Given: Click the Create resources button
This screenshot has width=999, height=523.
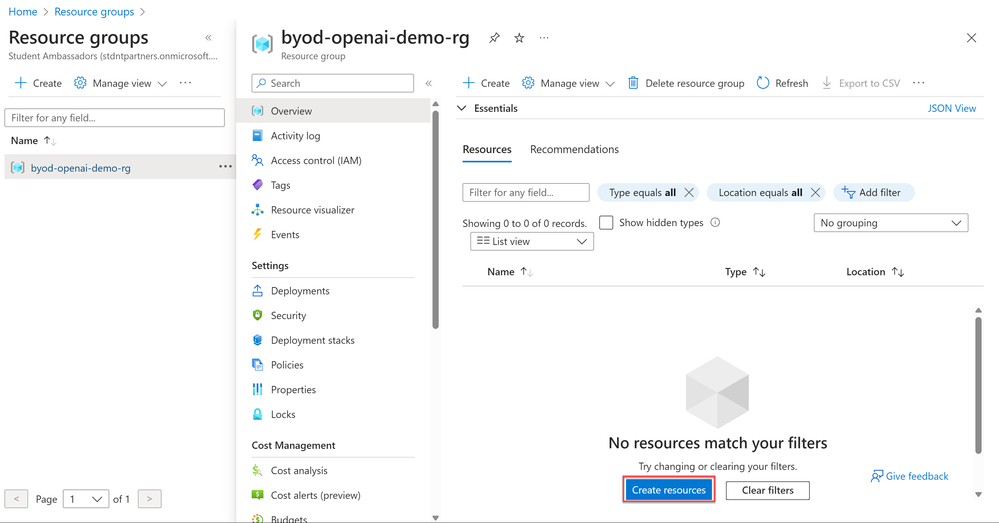Looking at the screenshot, I should pos(669,490).
